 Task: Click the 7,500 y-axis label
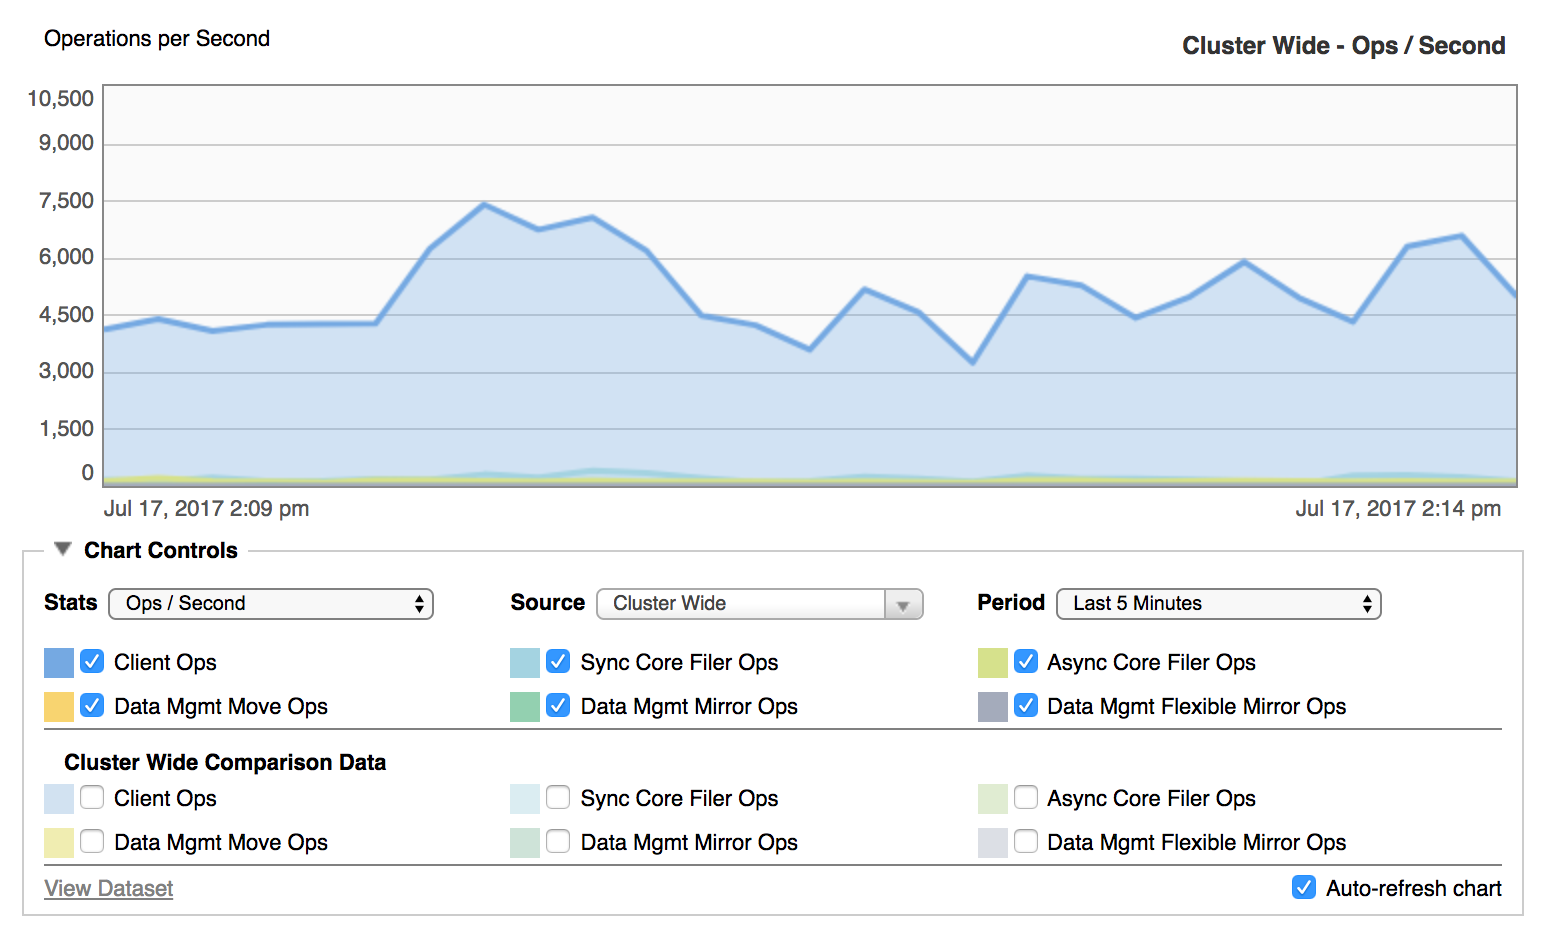[x=66, y=201]
